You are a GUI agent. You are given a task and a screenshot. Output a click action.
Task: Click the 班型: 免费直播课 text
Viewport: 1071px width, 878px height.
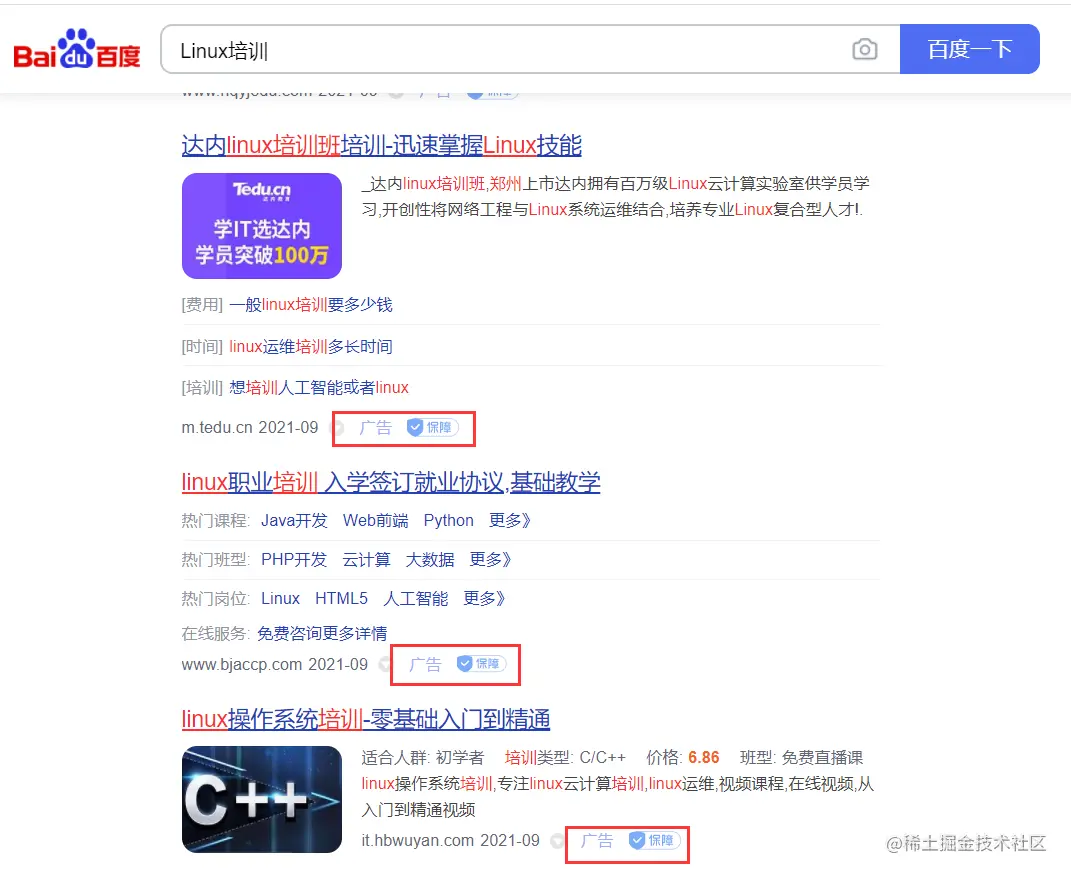[x=801, y=757]
